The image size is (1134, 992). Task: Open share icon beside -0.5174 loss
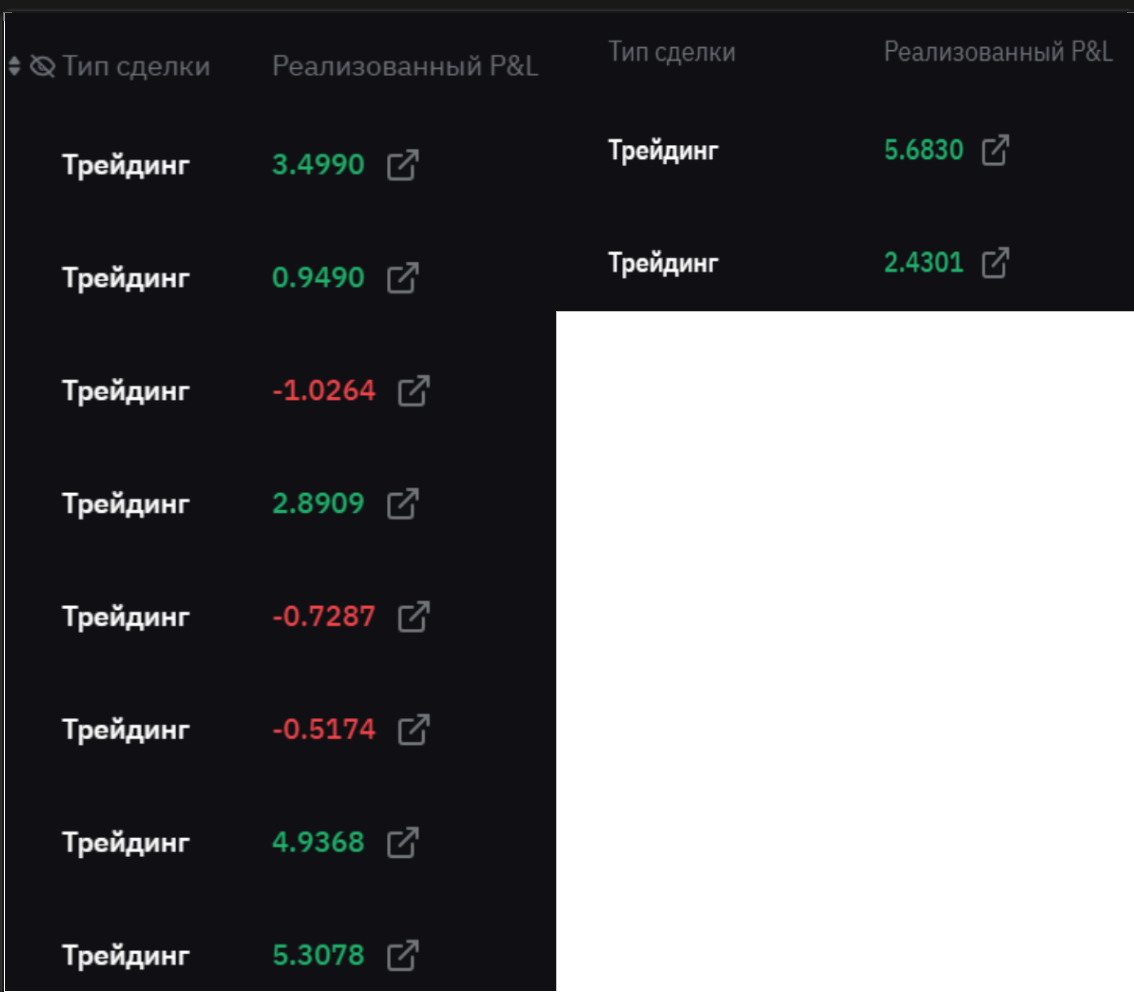[x=413, y=730]
